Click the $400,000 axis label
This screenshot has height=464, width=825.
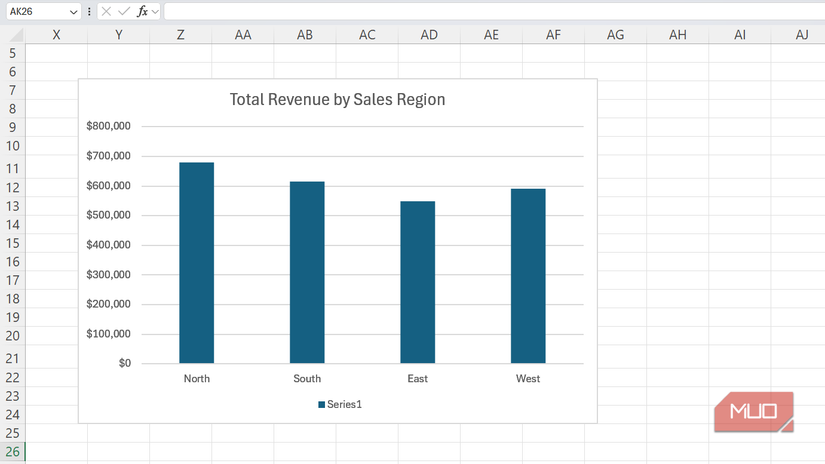coord(108,245)
